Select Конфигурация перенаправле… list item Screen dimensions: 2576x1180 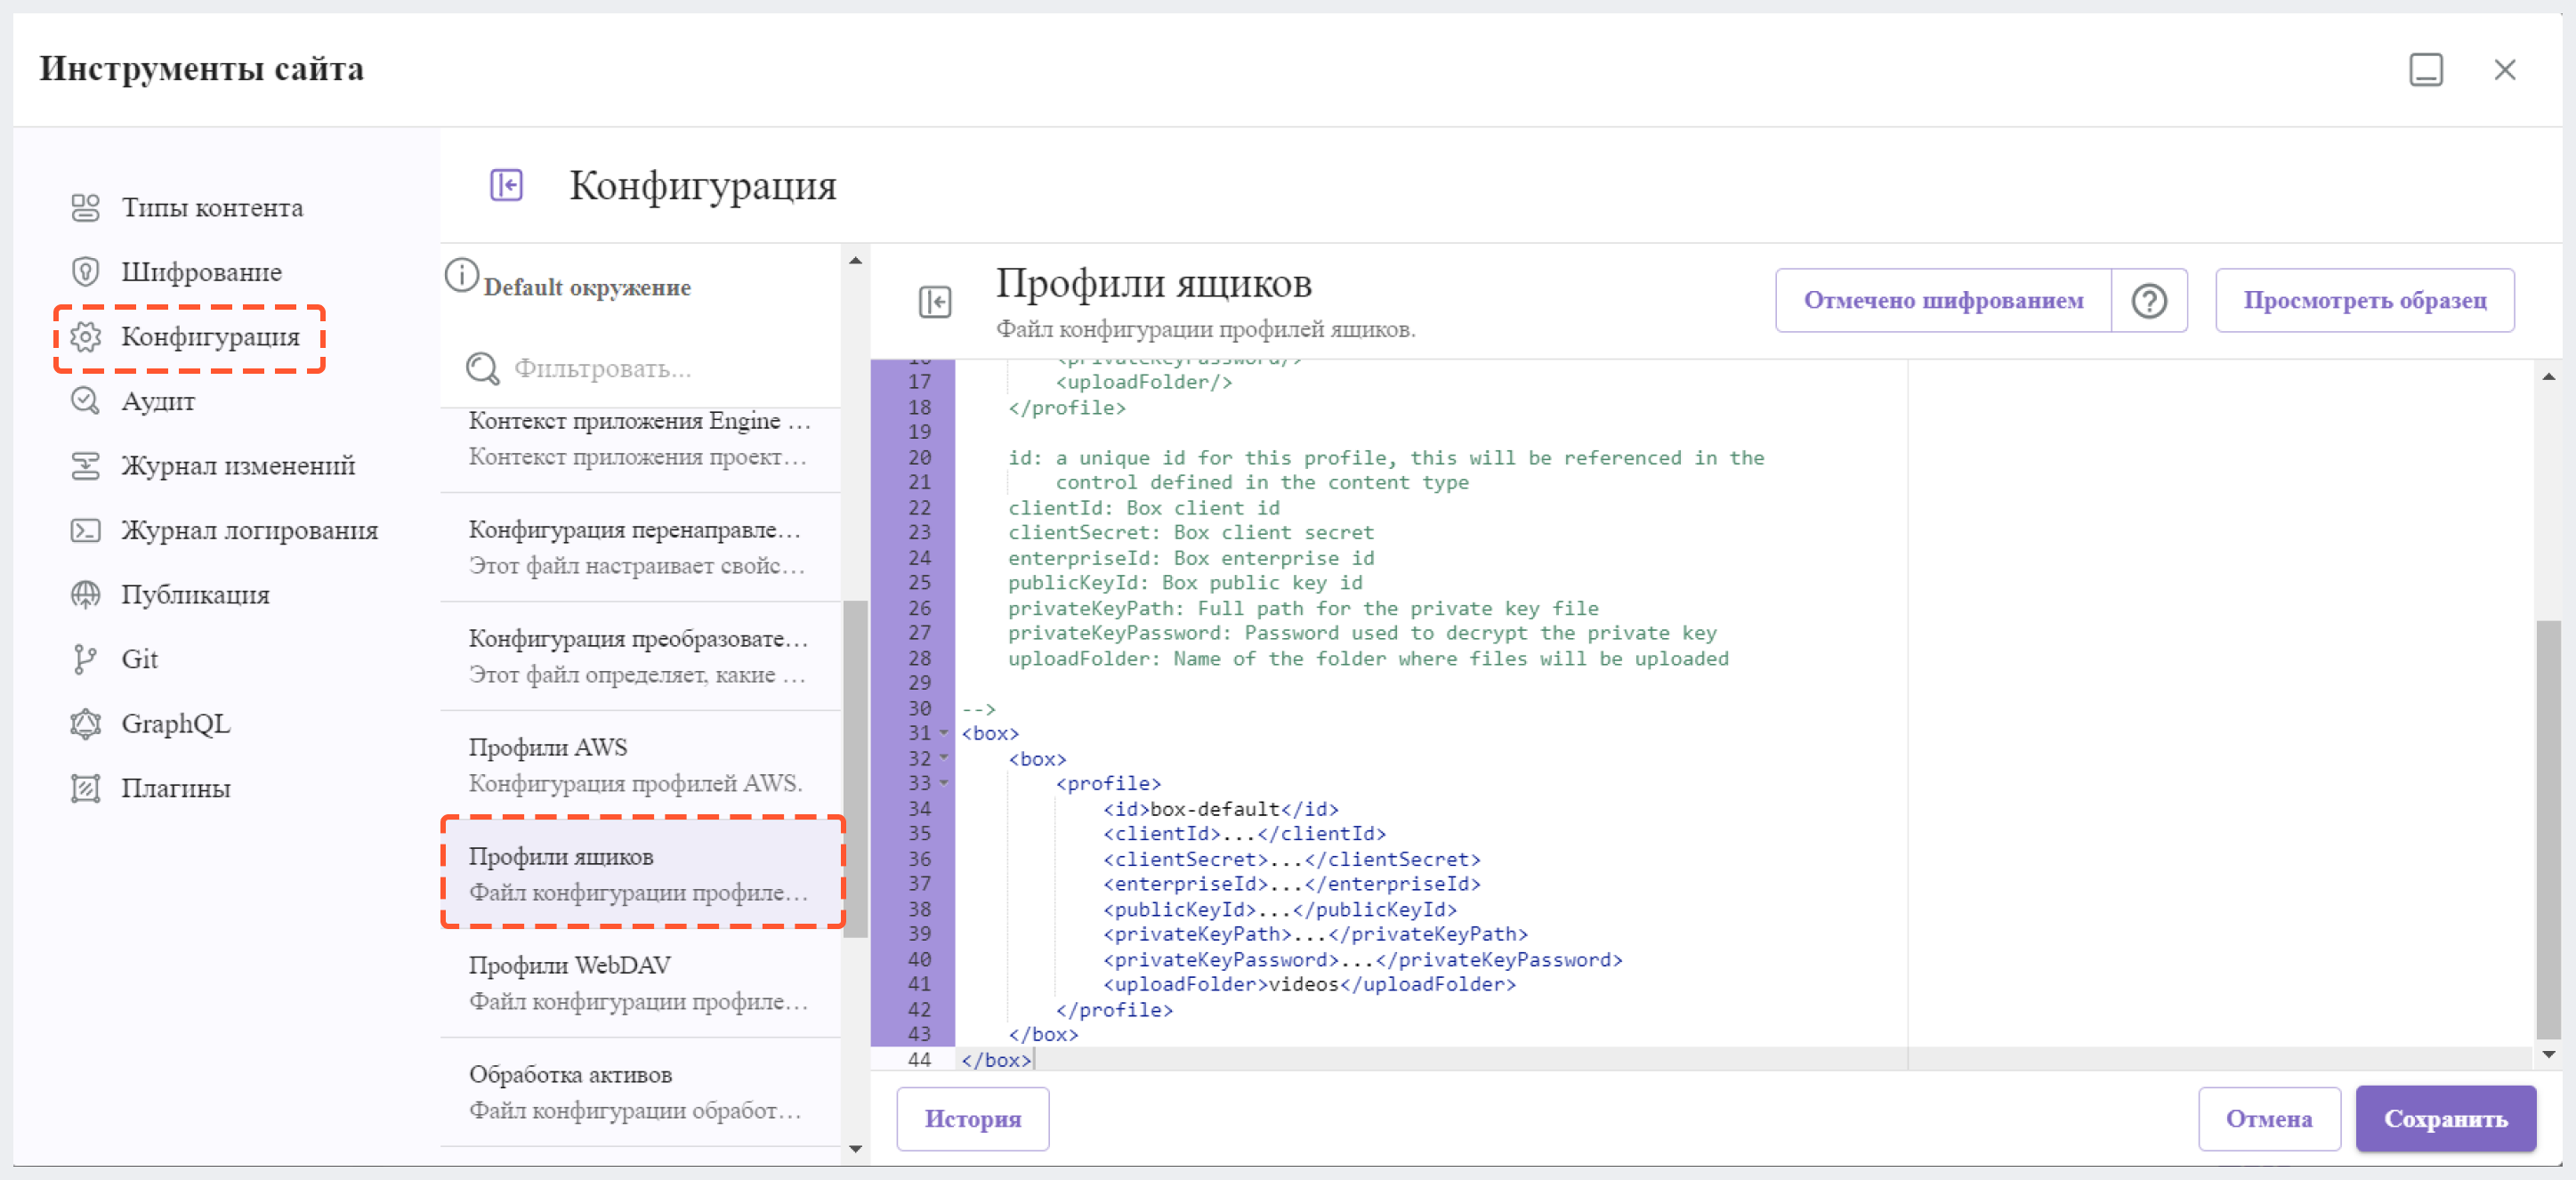tap(640, 548)
